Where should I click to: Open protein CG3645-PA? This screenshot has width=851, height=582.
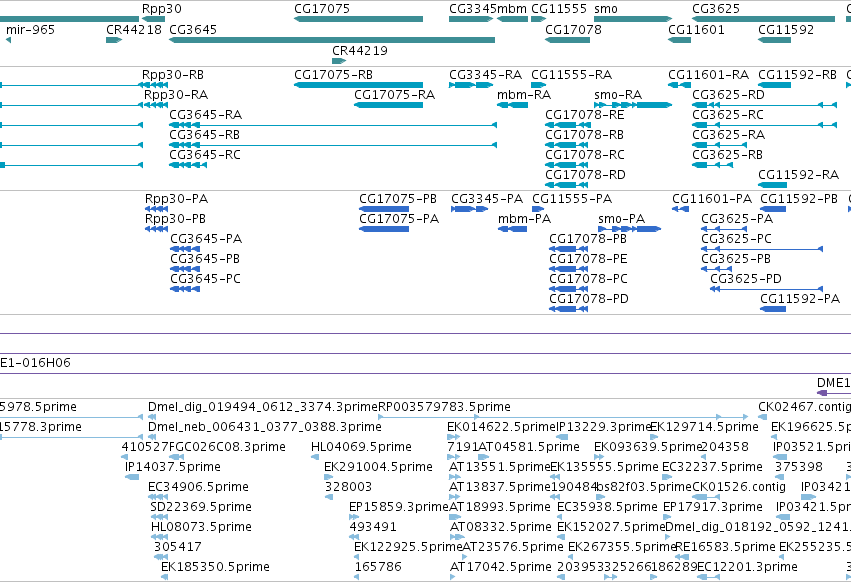tap(206, 239)
